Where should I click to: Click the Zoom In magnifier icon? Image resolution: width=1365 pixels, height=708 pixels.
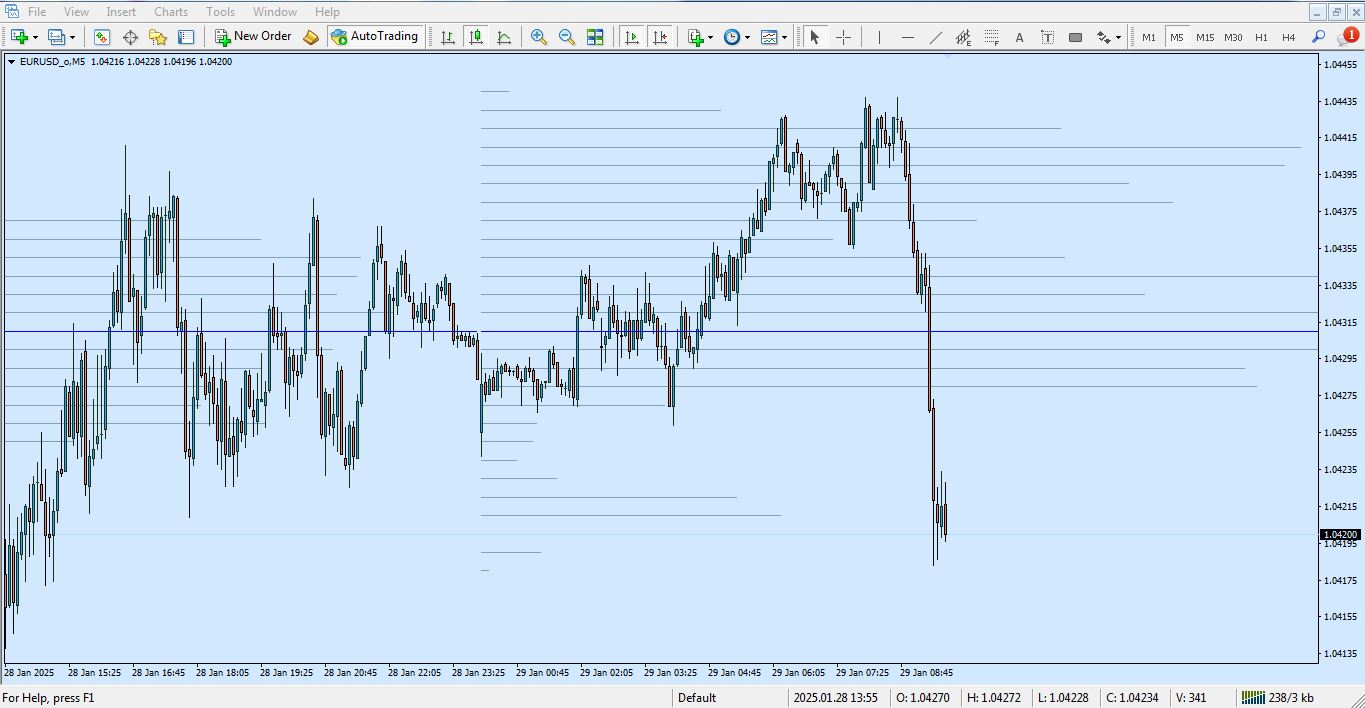click(539, 37)
